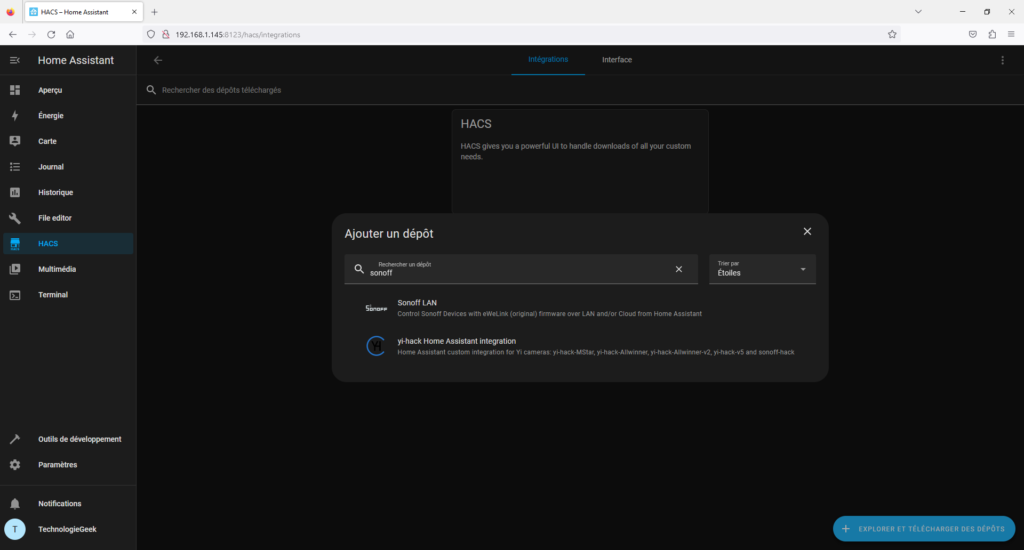Click the yi-hack circular logo icon

pyautogui.click(x=376, y=346)
